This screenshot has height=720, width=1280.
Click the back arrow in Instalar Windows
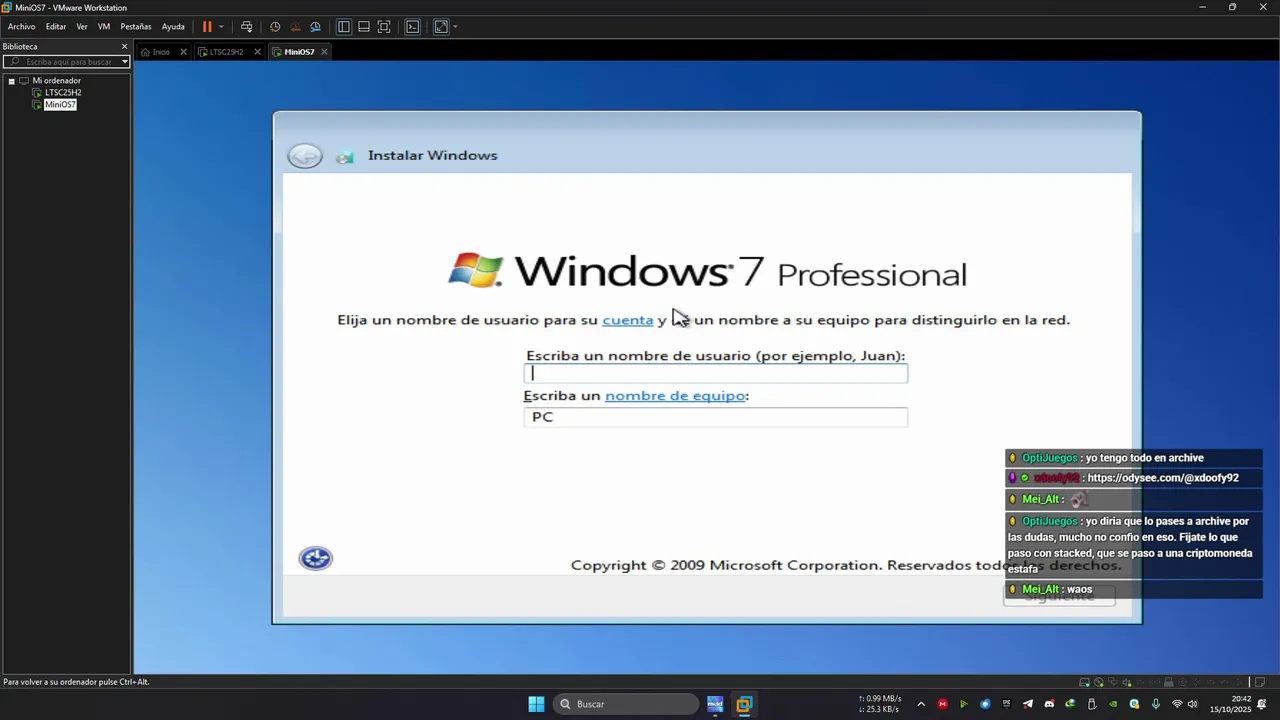tap(305, 156)
